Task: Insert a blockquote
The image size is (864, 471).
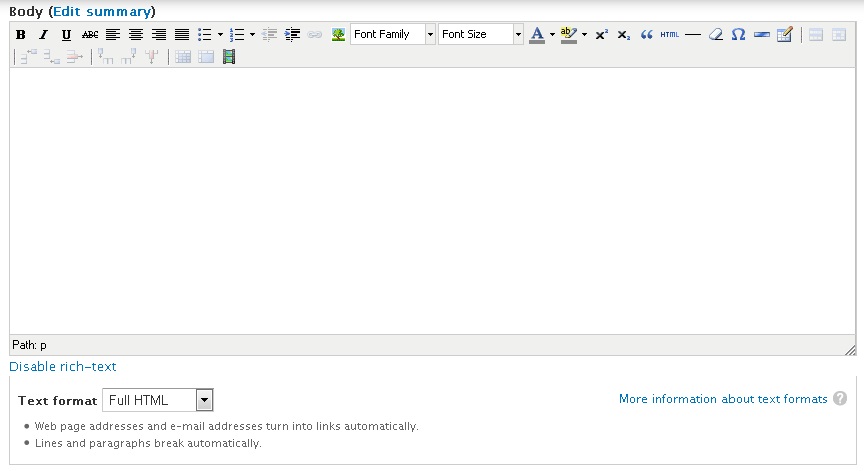Action: click(646, 35)
